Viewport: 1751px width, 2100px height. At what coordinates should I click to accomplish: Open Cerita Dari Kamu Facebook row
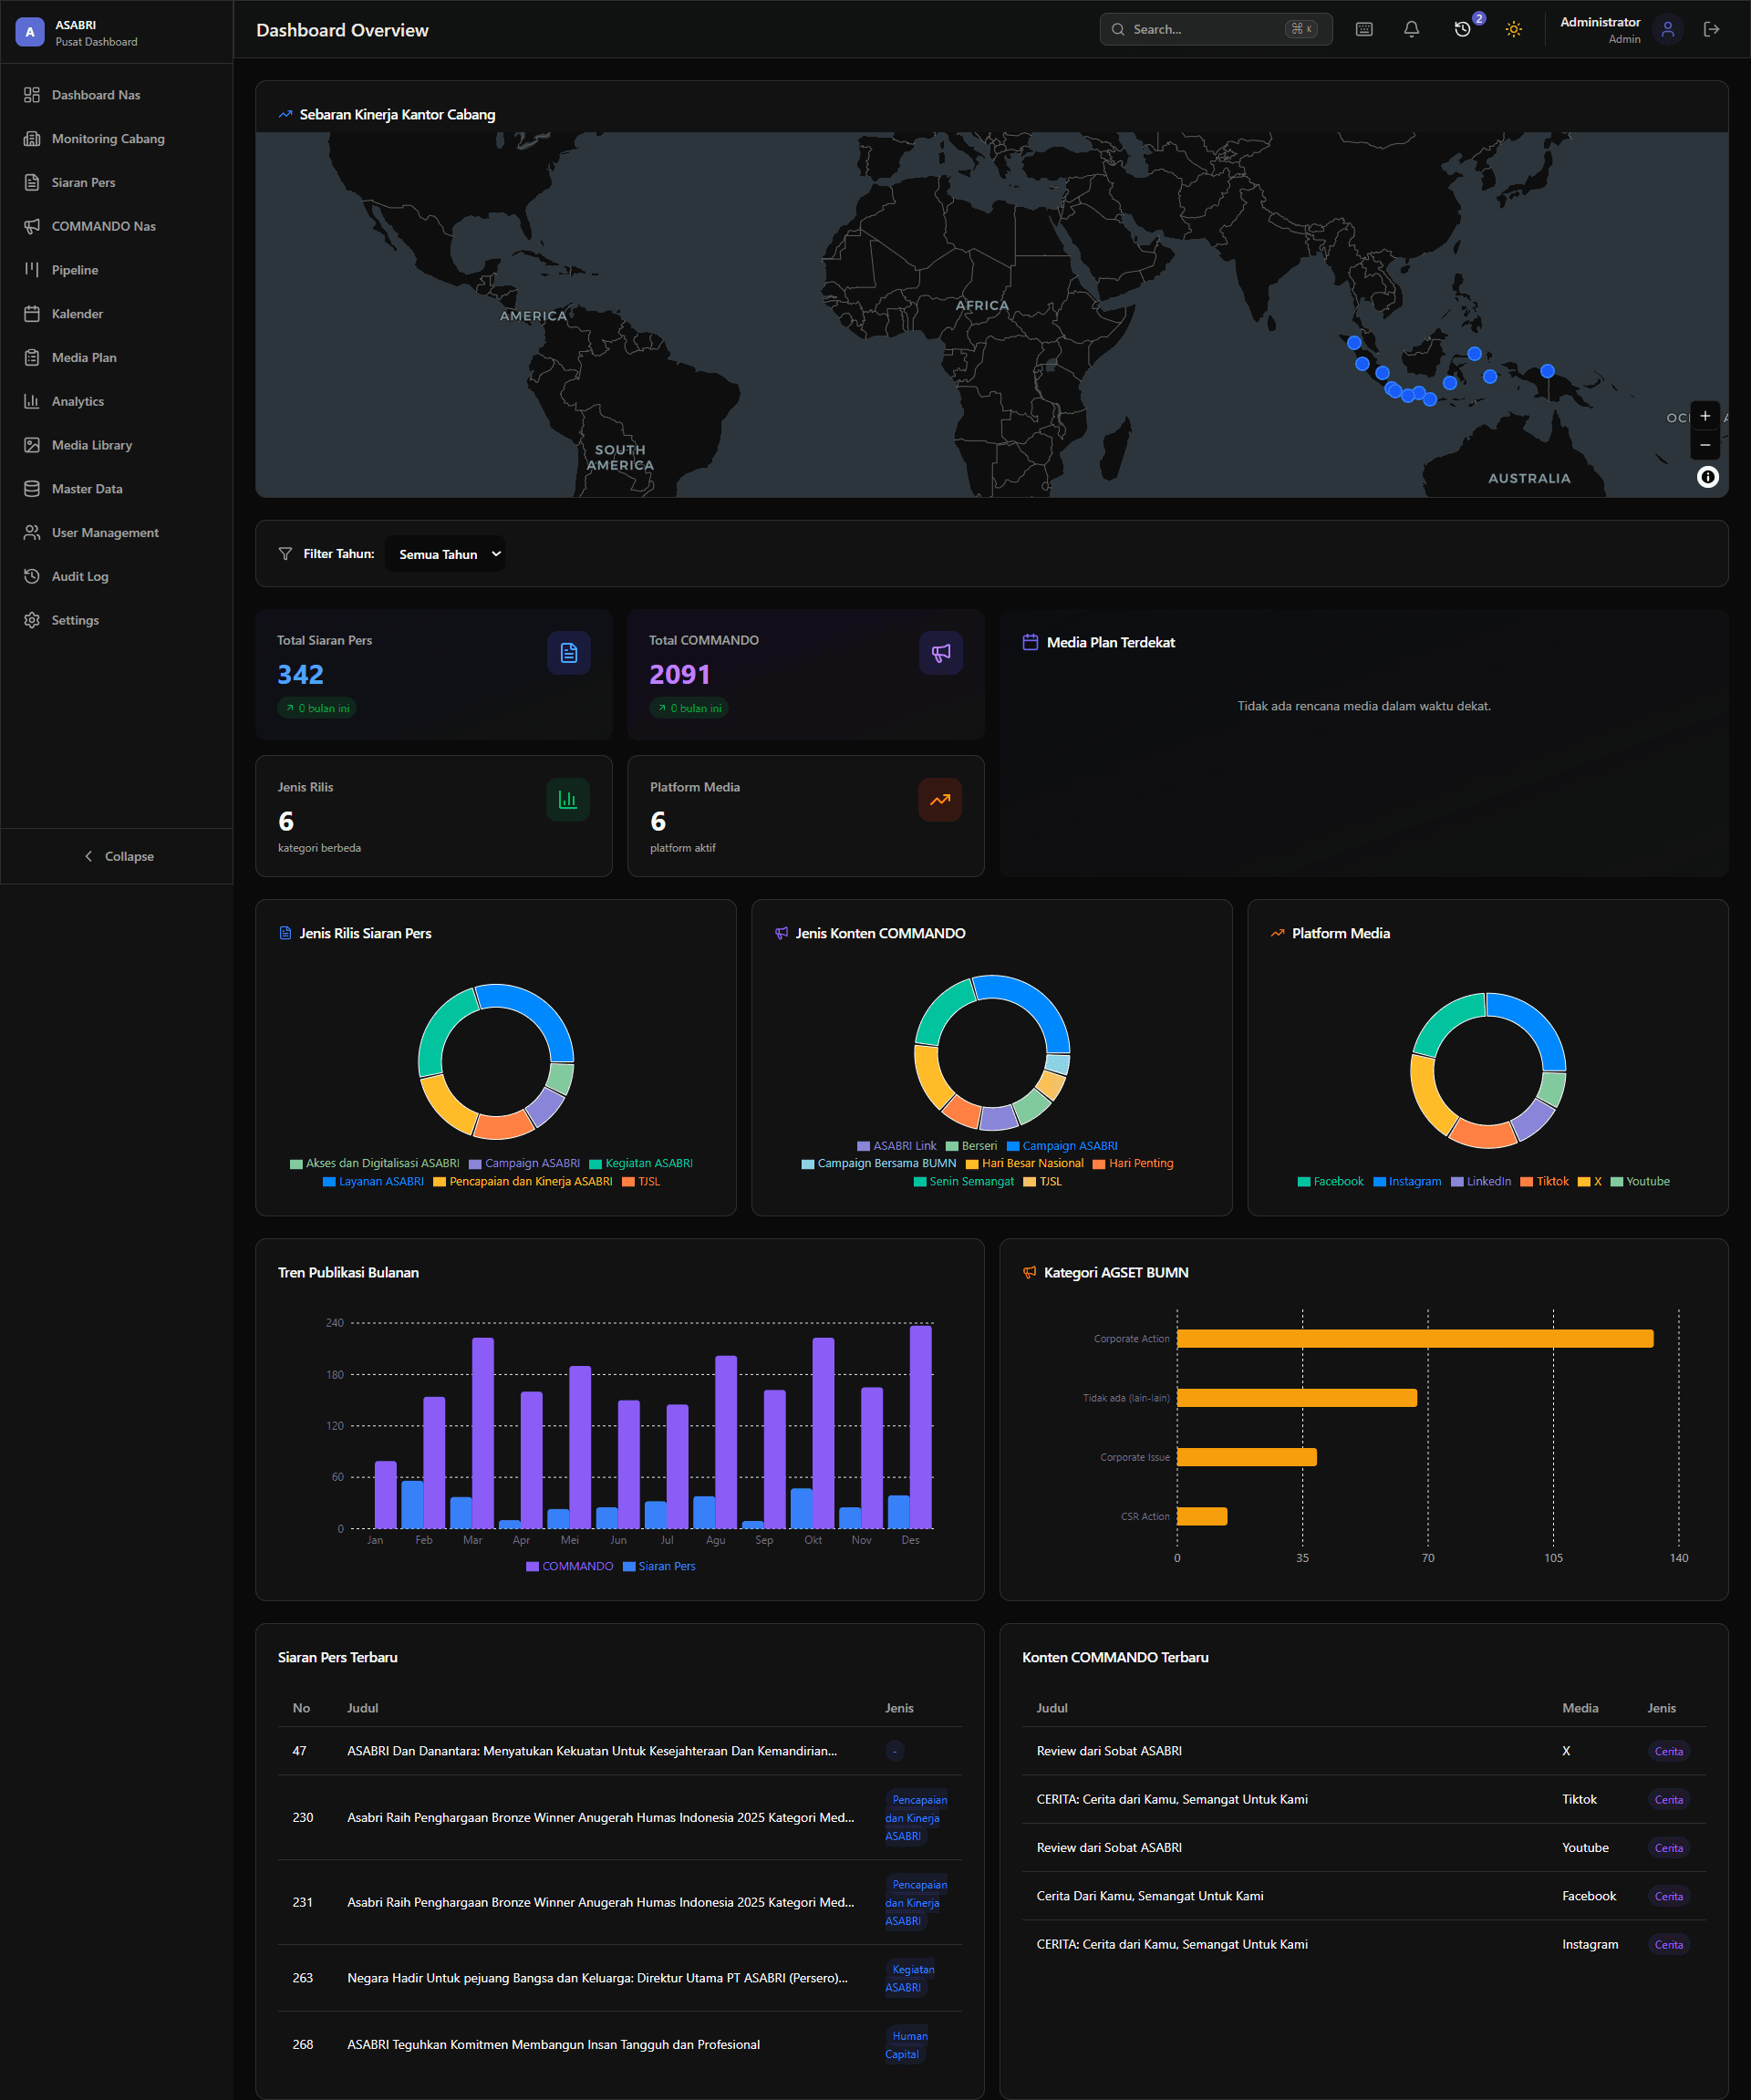(x=1364, y=1896)
